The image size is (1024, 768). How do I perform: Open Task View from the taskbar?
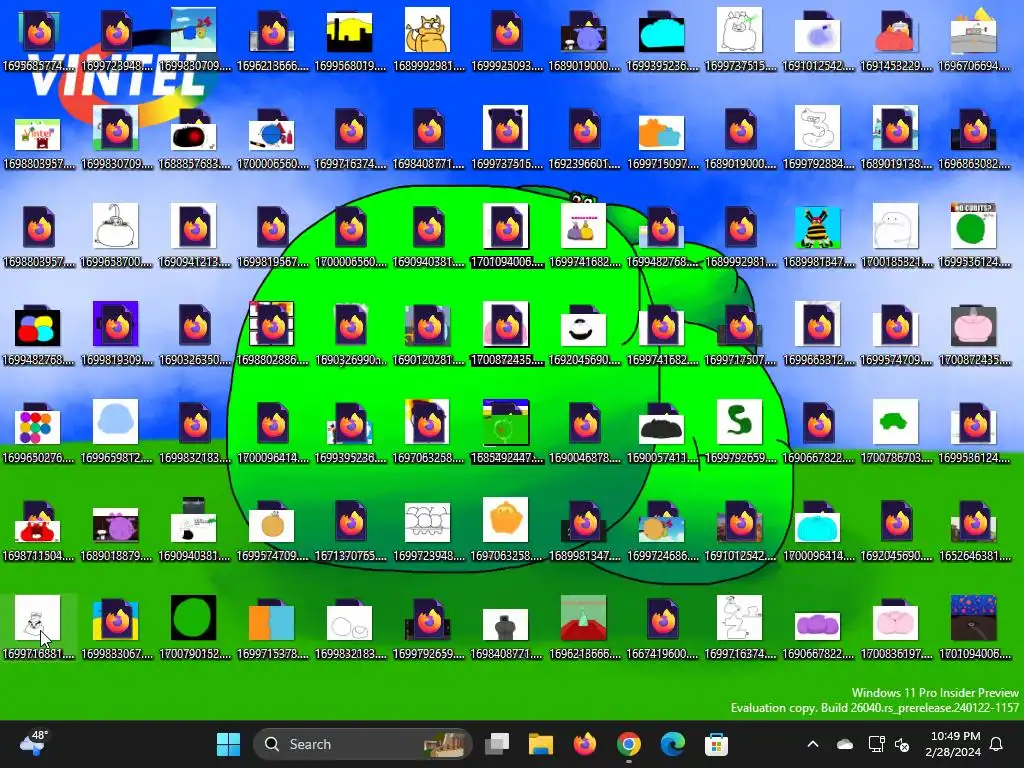click(497, 744)
